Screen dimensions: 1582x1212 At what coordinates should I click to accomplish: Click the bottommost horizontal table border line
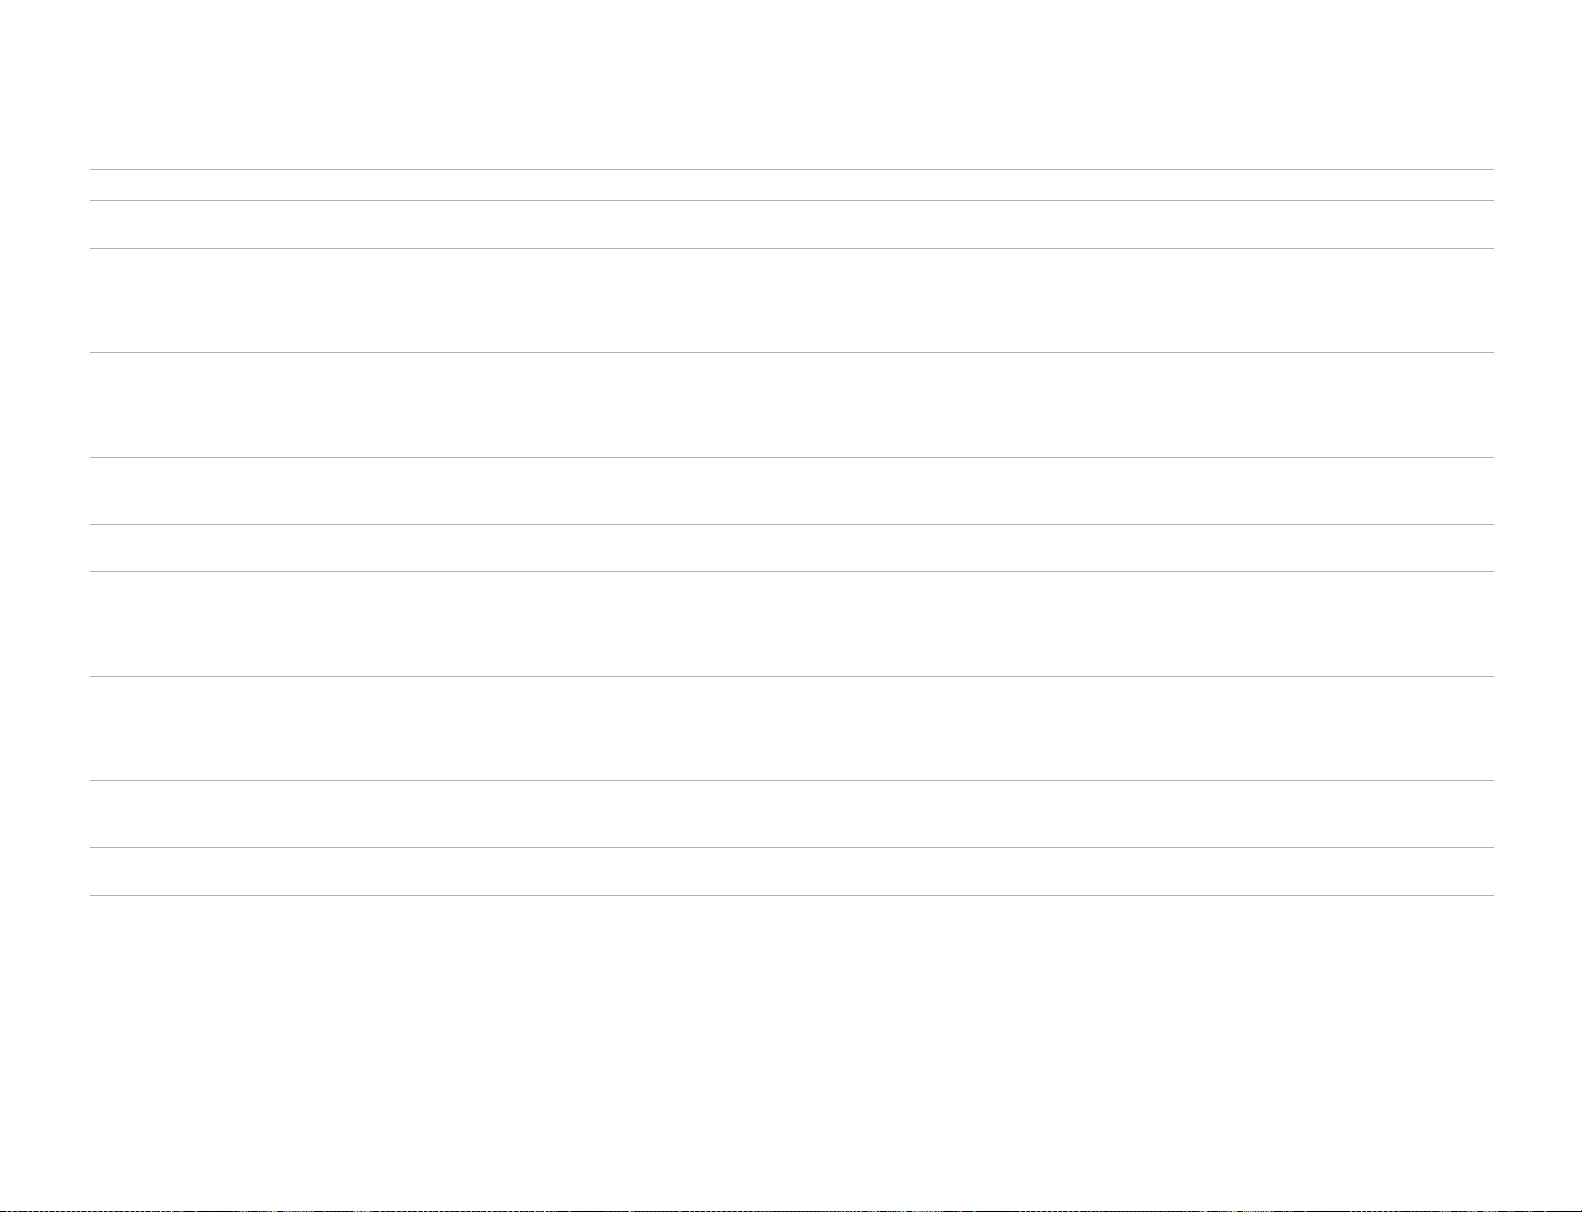[791, 895]
